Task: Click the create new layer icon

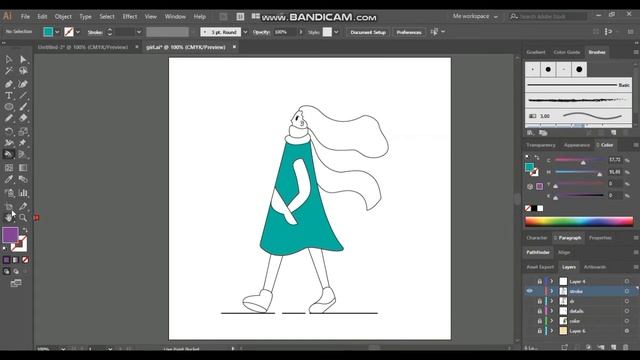Action: pos(613,347)
